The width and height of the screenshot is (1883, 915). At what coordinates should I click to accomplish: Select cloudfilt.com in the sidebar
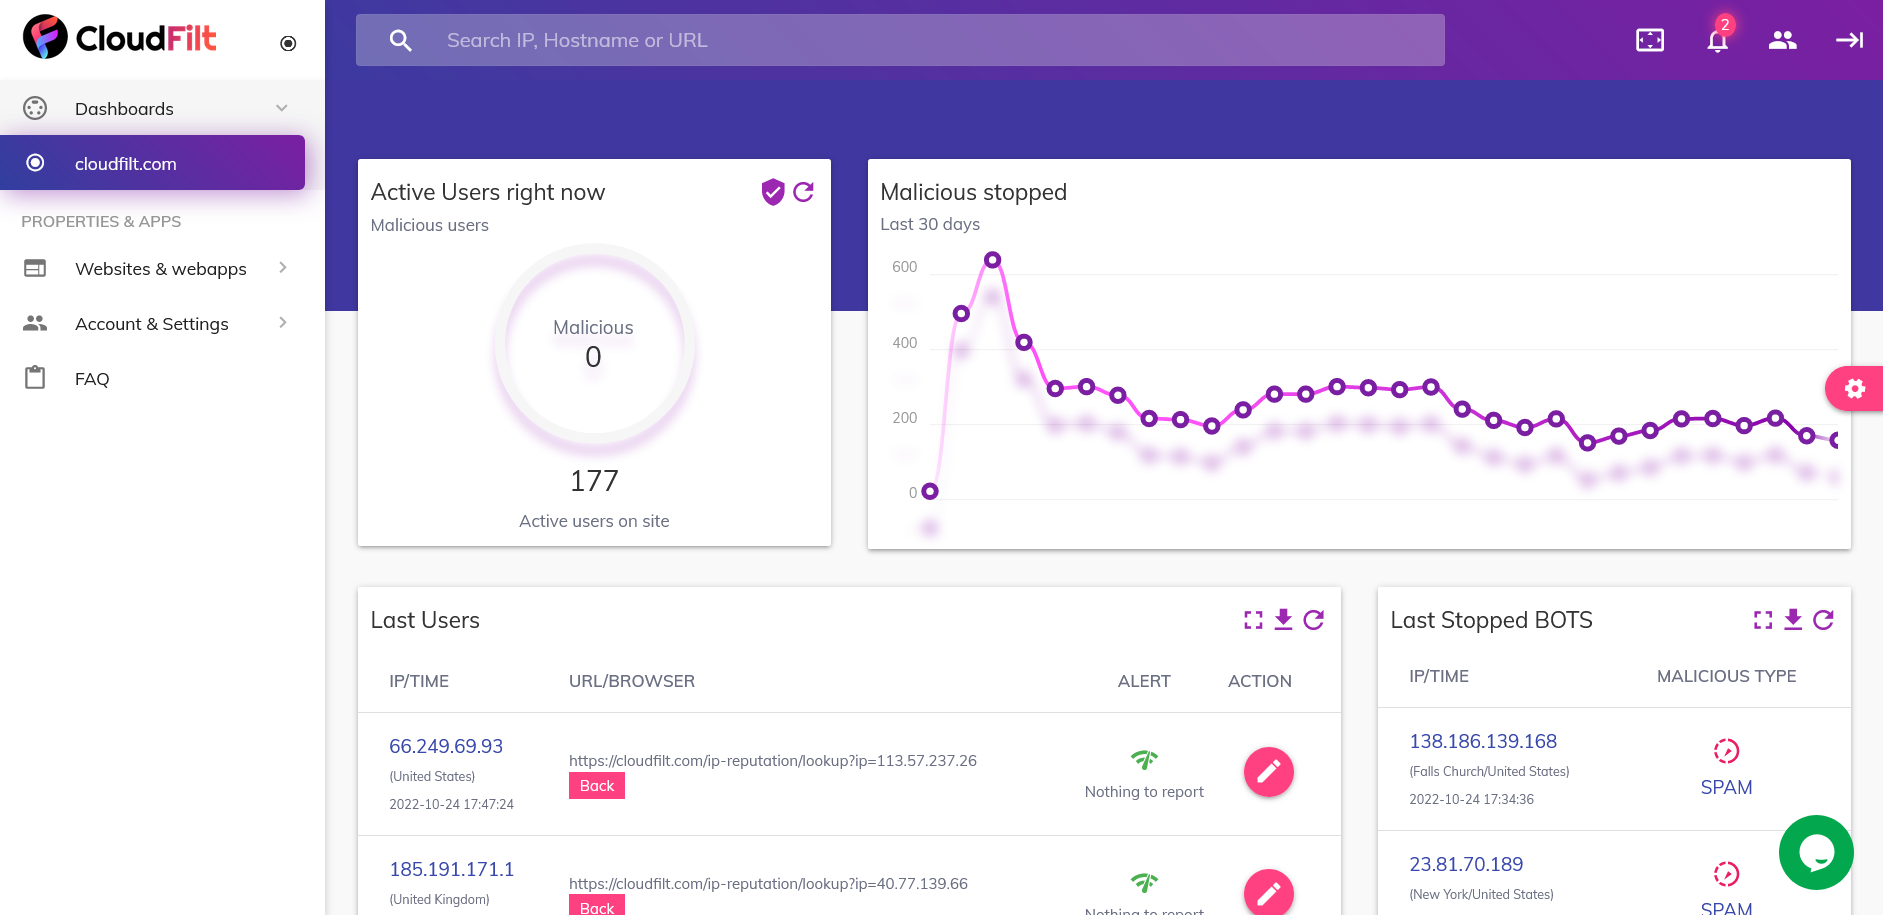(126, 163)
